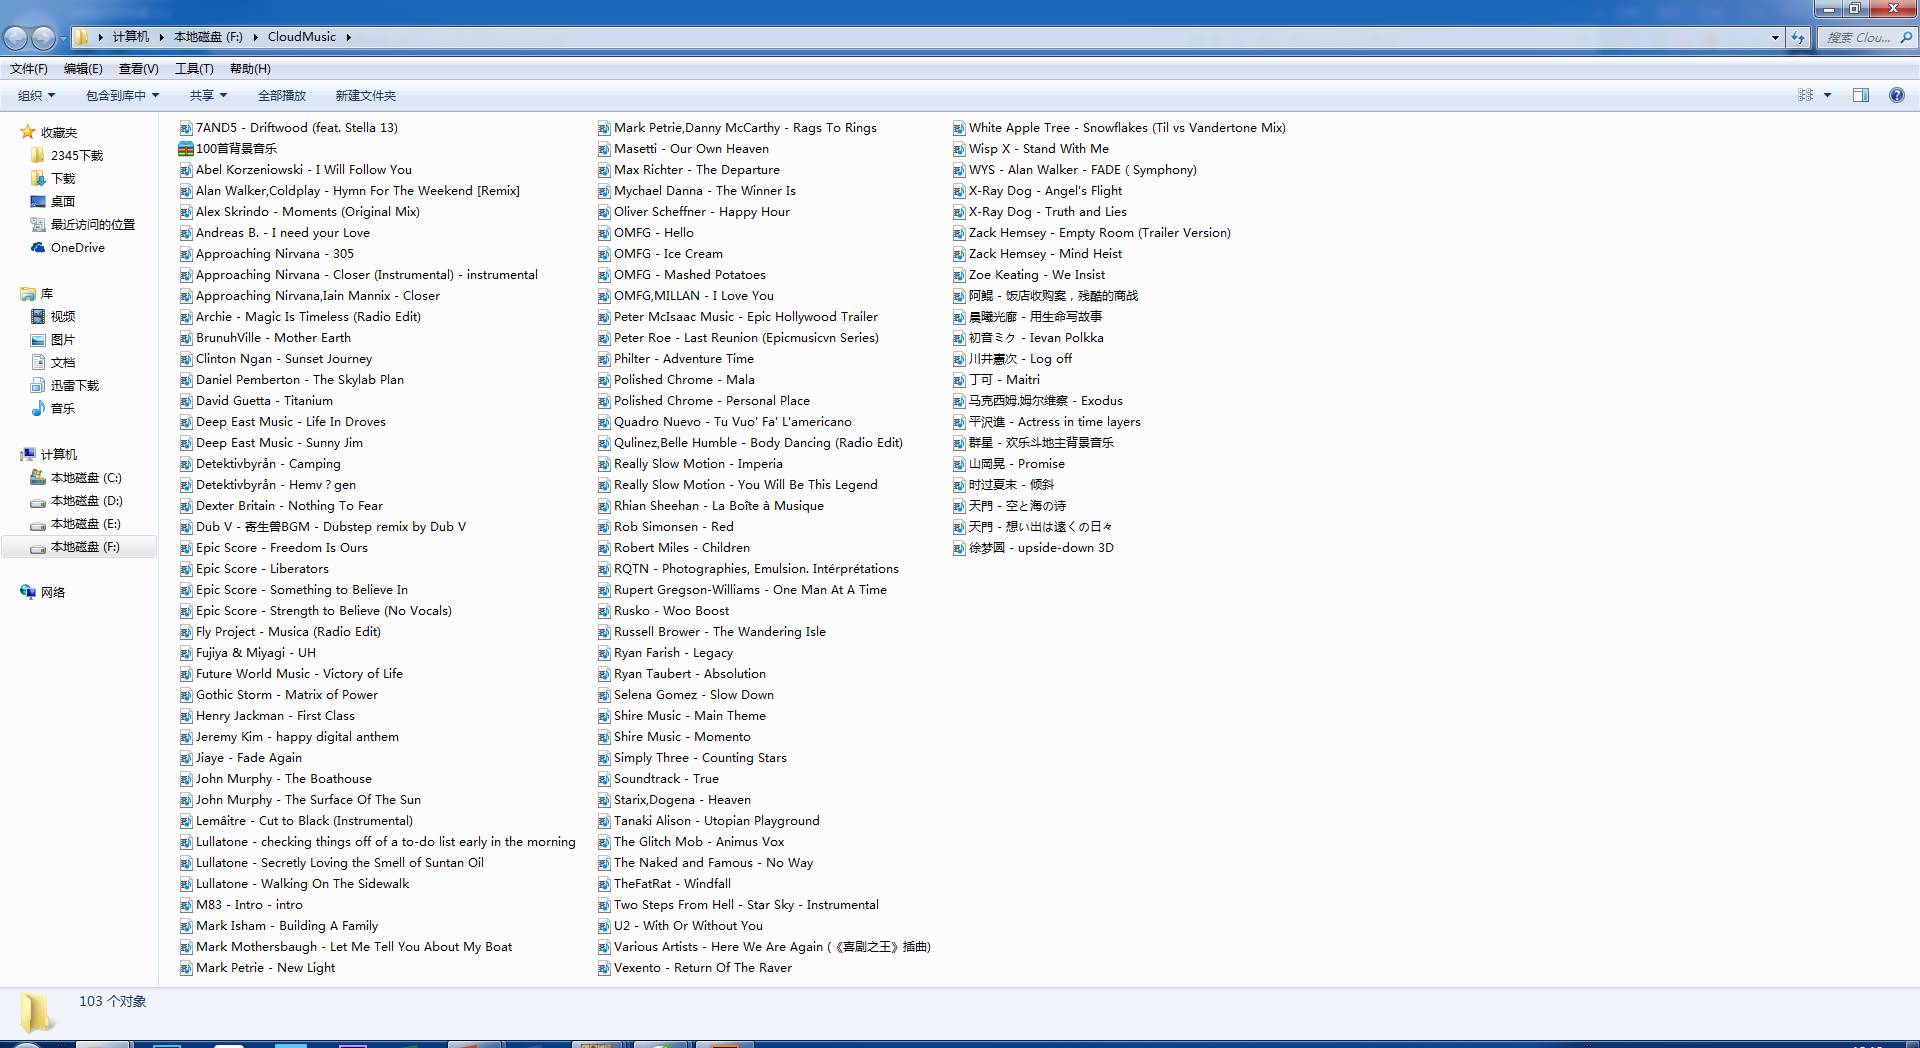Viewport: 1920px width, 1048px height.
Task: Click CloudMusic in the address breadcrumb
Action: (x=302, y=37)
